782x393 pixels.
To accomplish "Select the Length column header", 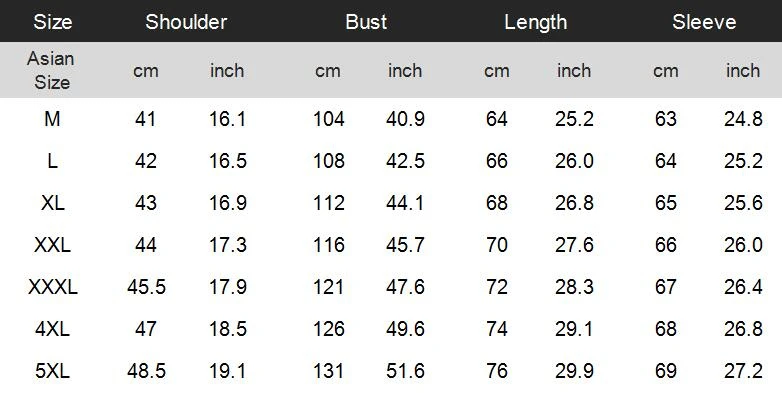I will [x=536, y=22].
